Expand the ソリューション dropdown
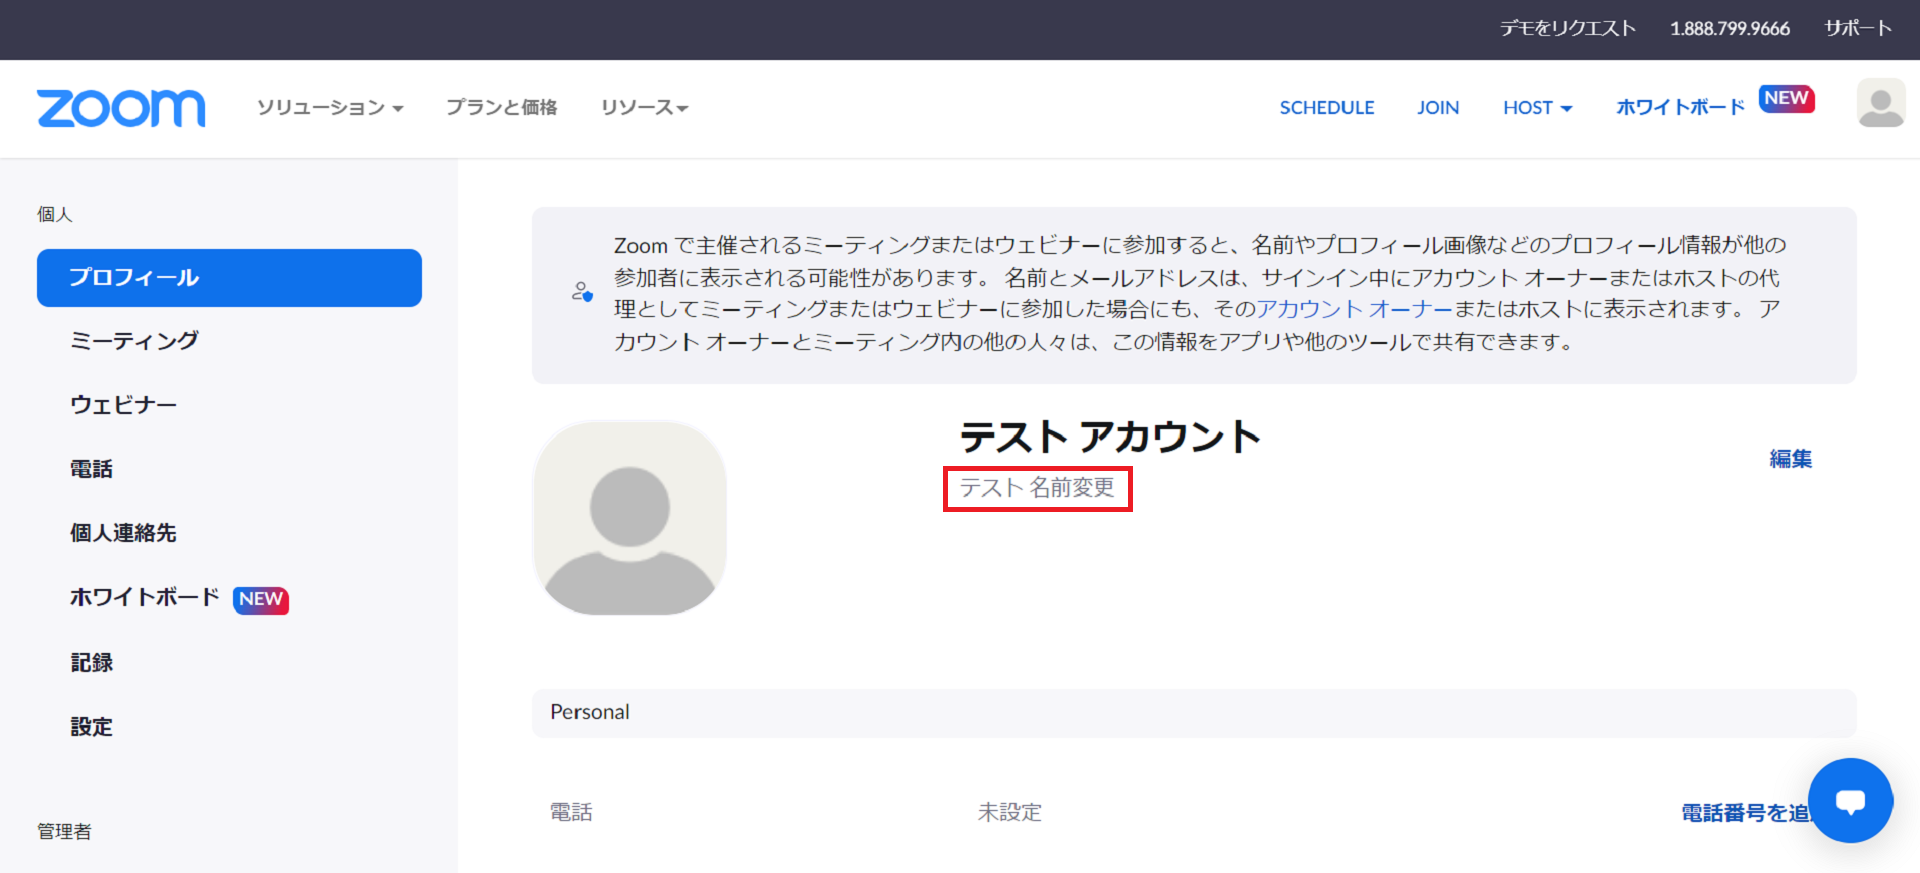 [330, 108]
